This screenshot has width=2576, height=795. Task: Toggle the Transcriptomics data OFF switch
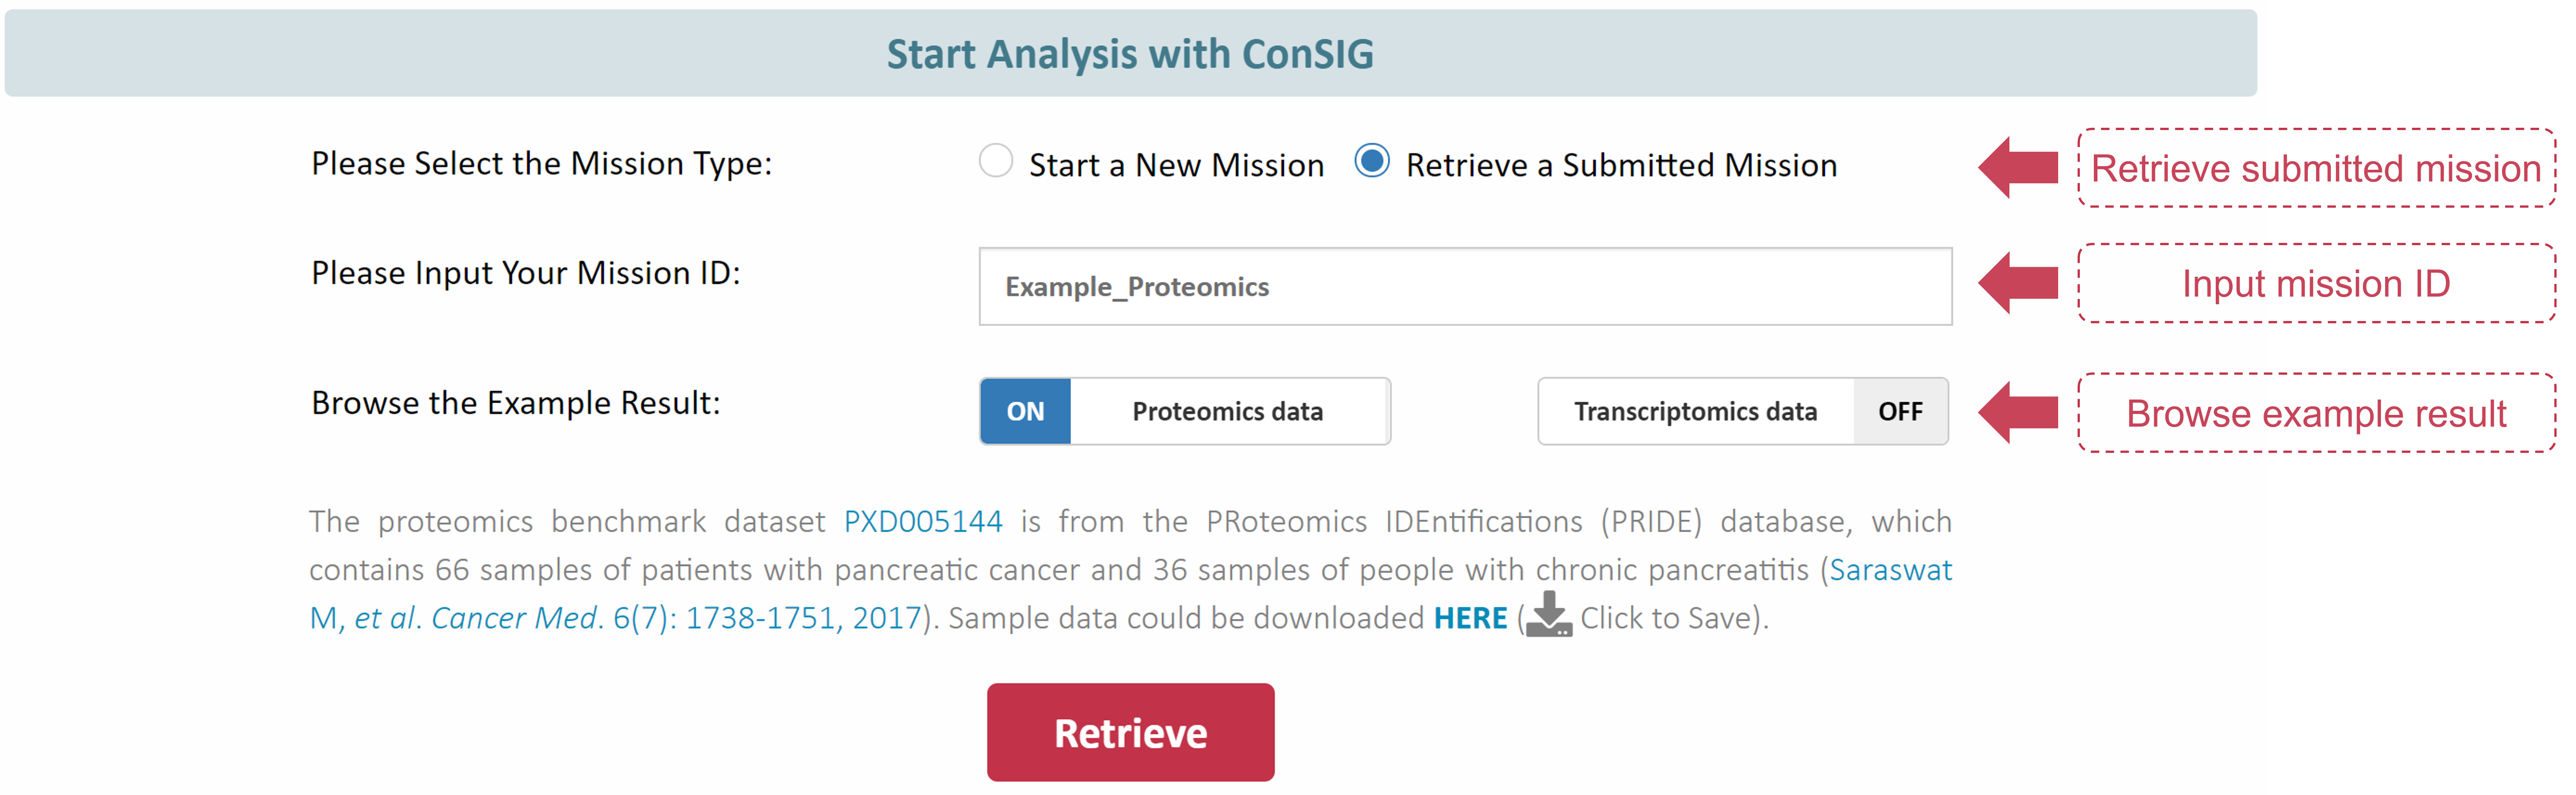[1900, 411]
